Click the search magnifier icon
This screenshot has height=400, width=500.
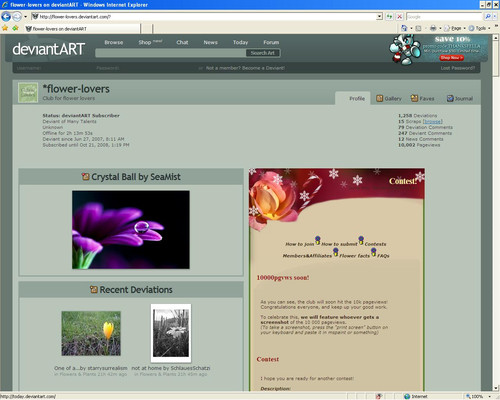pos(488,16)
